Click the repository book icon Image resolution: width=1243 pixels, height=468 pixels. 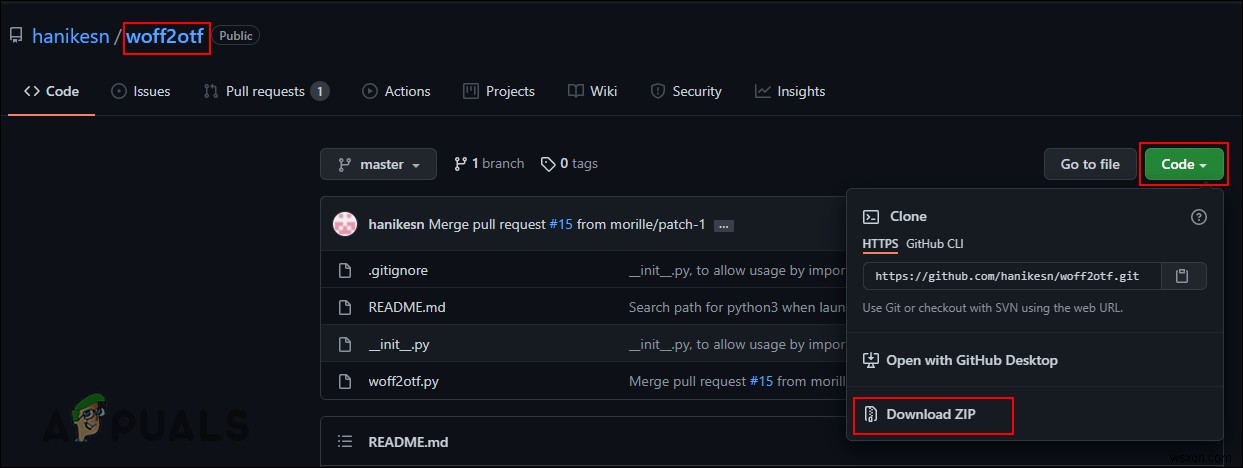16,36
